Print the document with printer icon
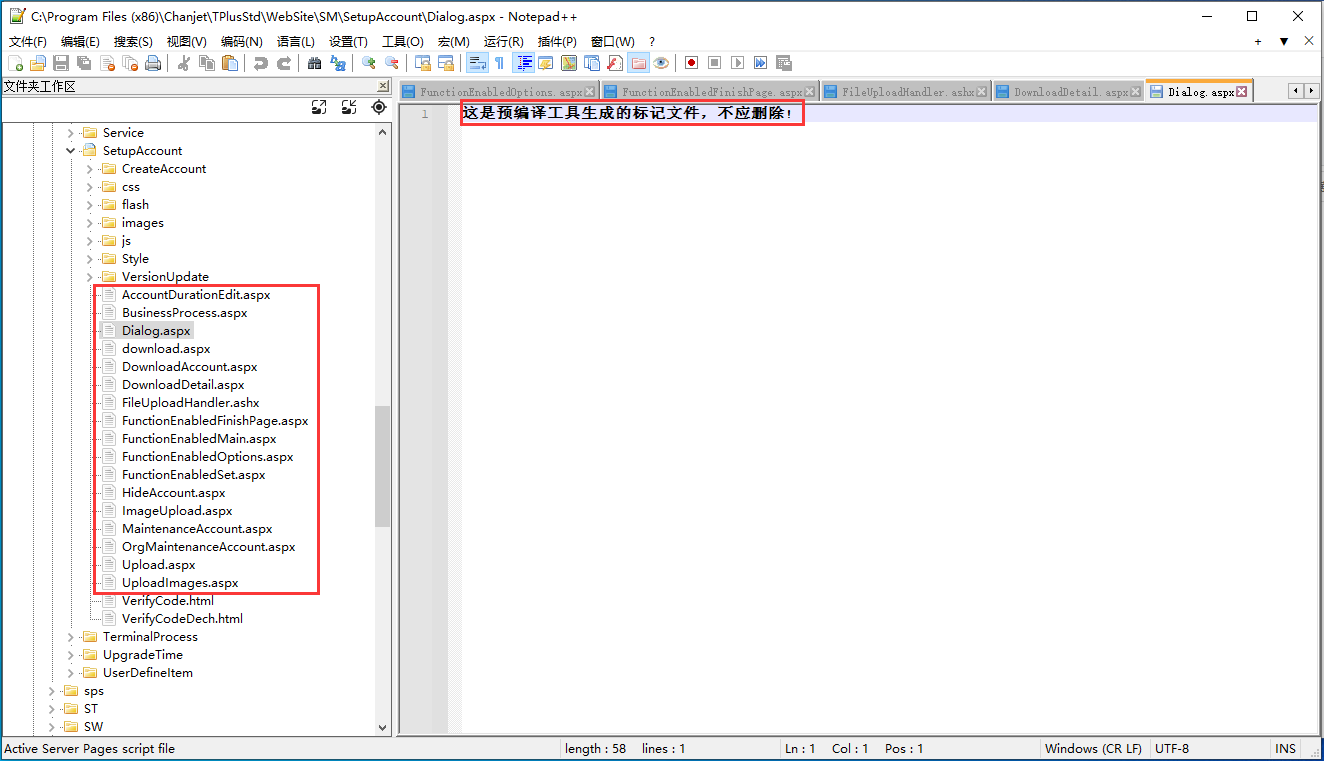1324x761 pixels. click(x=153, y=63)
